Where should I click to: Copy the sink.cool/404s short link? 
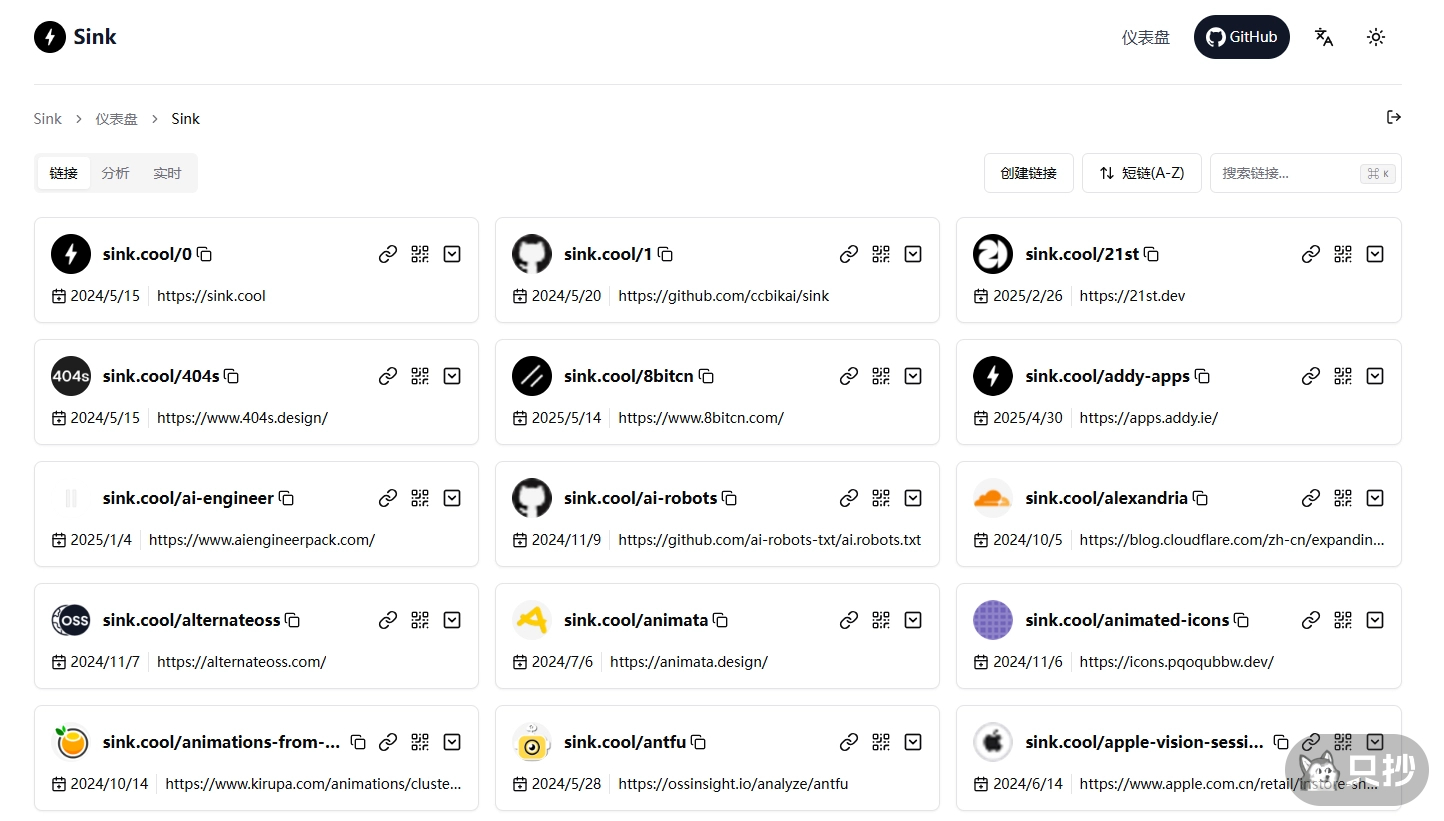(x=232, y=377)
